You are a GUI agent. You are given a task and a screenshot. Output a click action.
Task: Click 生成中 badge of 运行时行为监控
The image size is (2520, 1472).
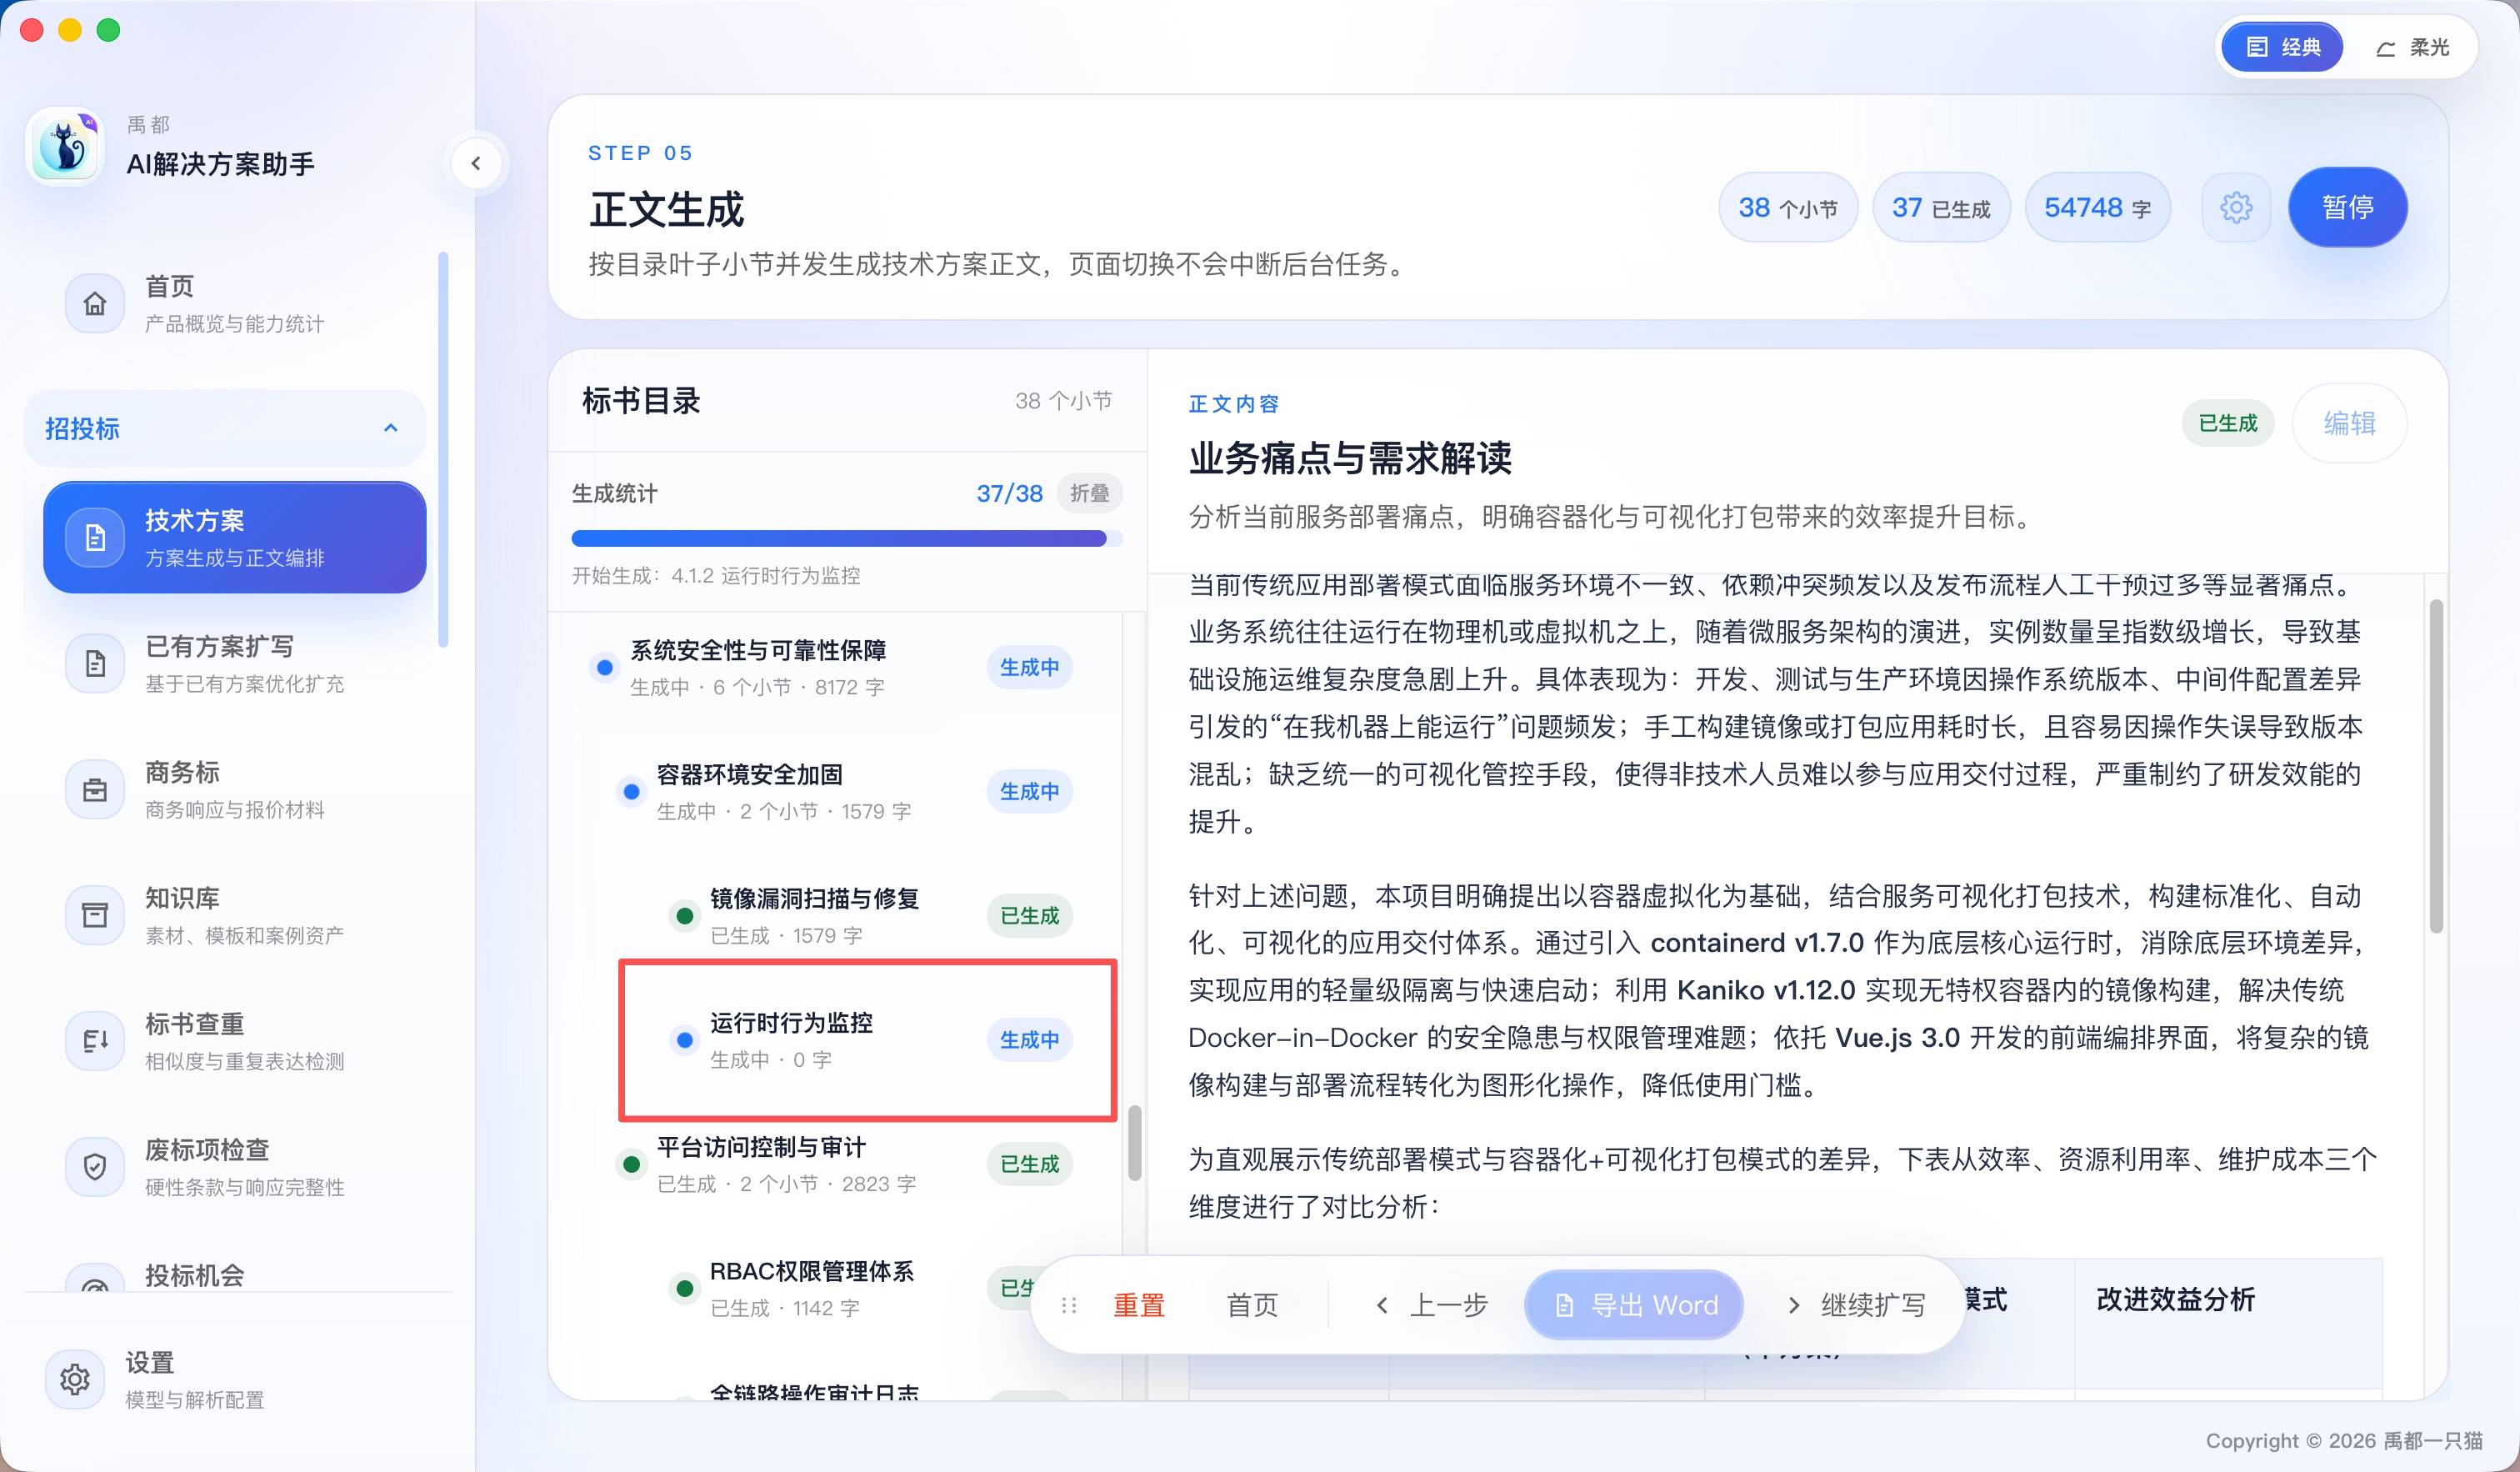coord(1029,1039)
